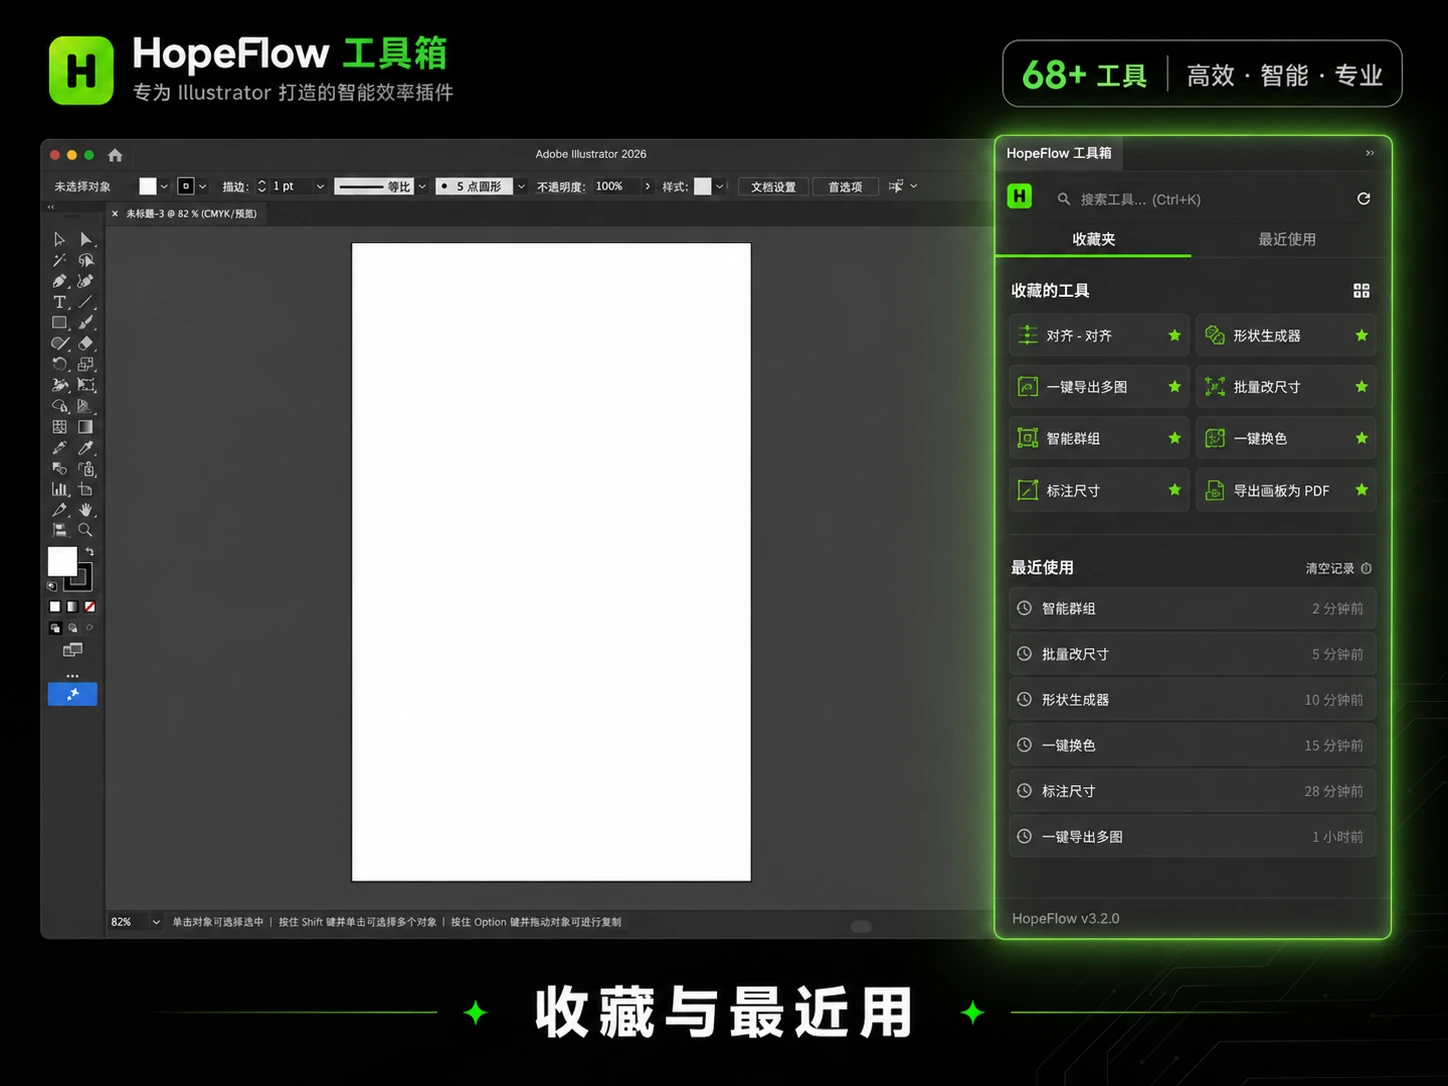Screen dimensions: 1448x1086
Task: Open recent item 一键导出多图 1 小时前
Action: 1192,836
